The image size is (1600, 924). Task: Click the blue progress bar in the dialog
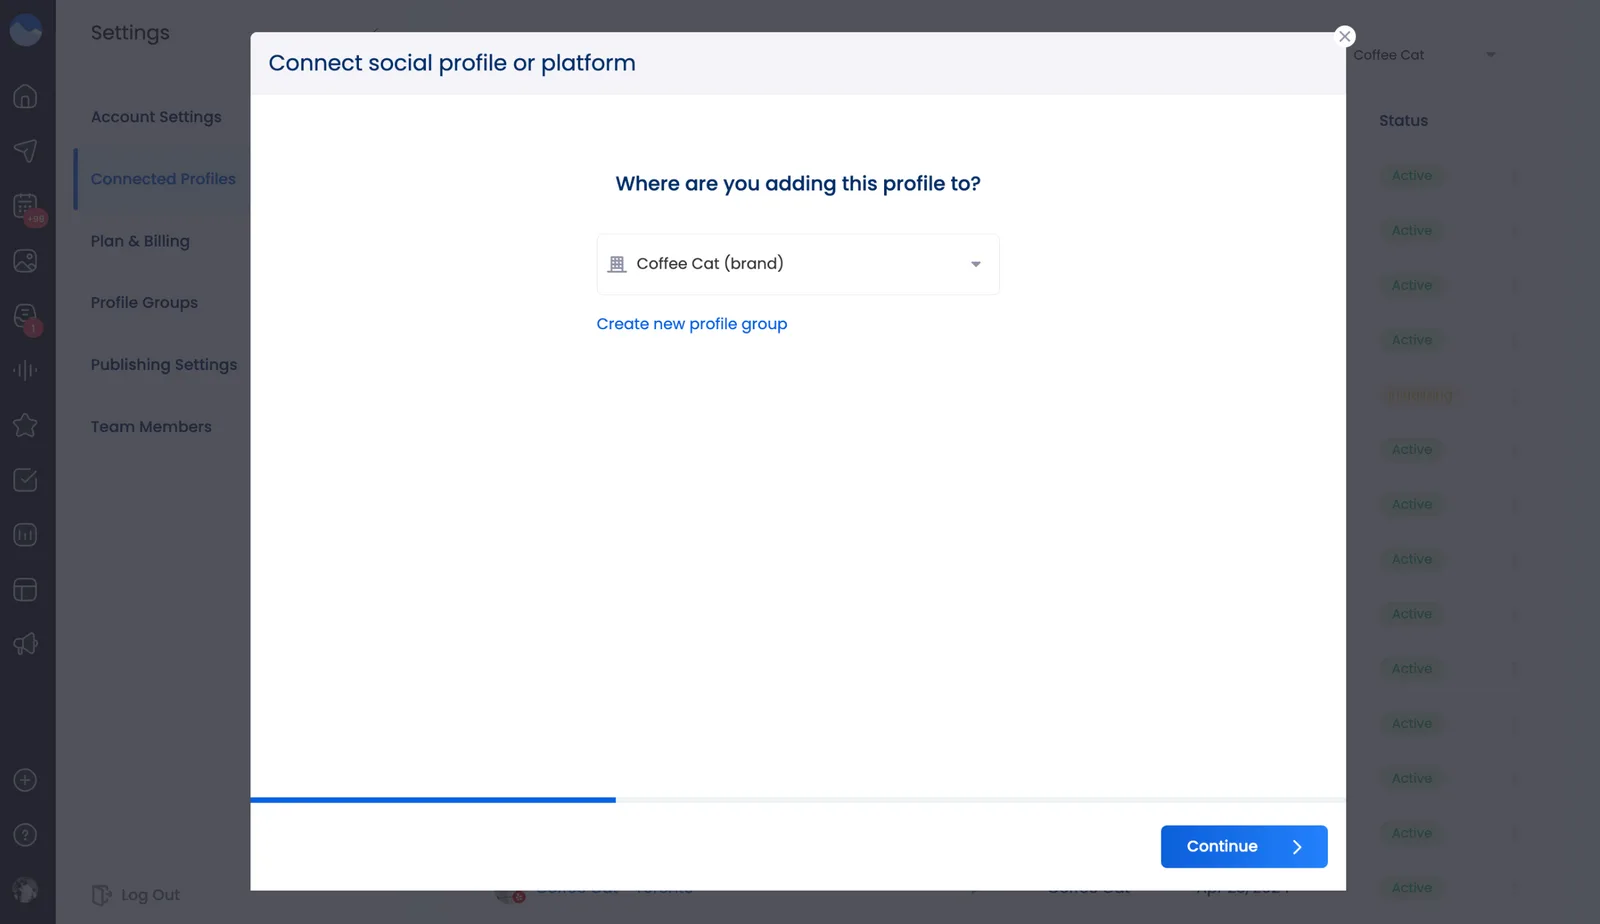pos(433,800)
